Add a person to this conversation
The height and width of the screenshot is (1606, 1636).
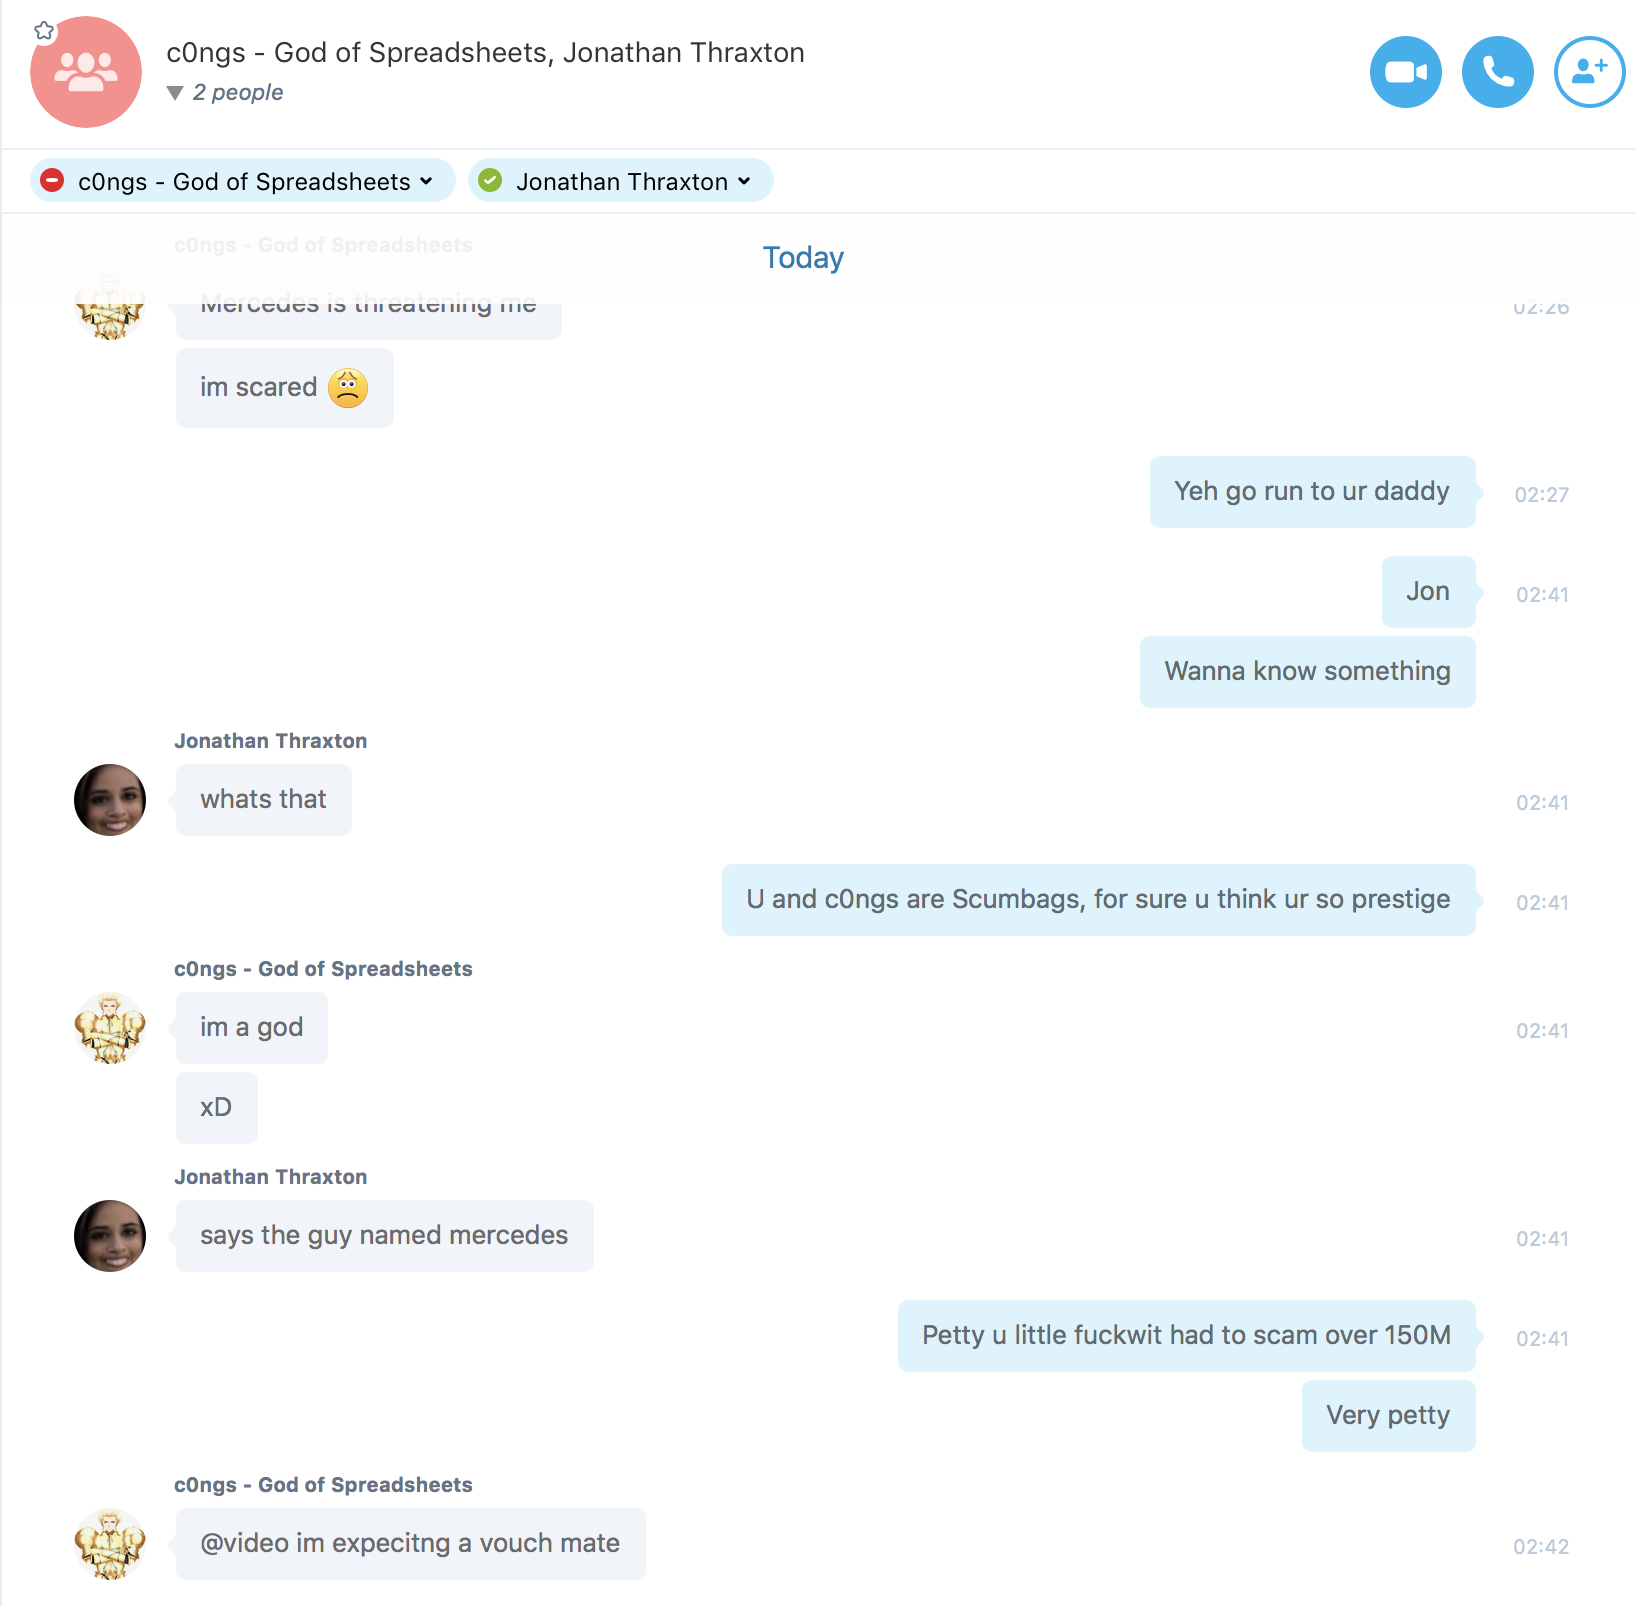pos(1589,72)
